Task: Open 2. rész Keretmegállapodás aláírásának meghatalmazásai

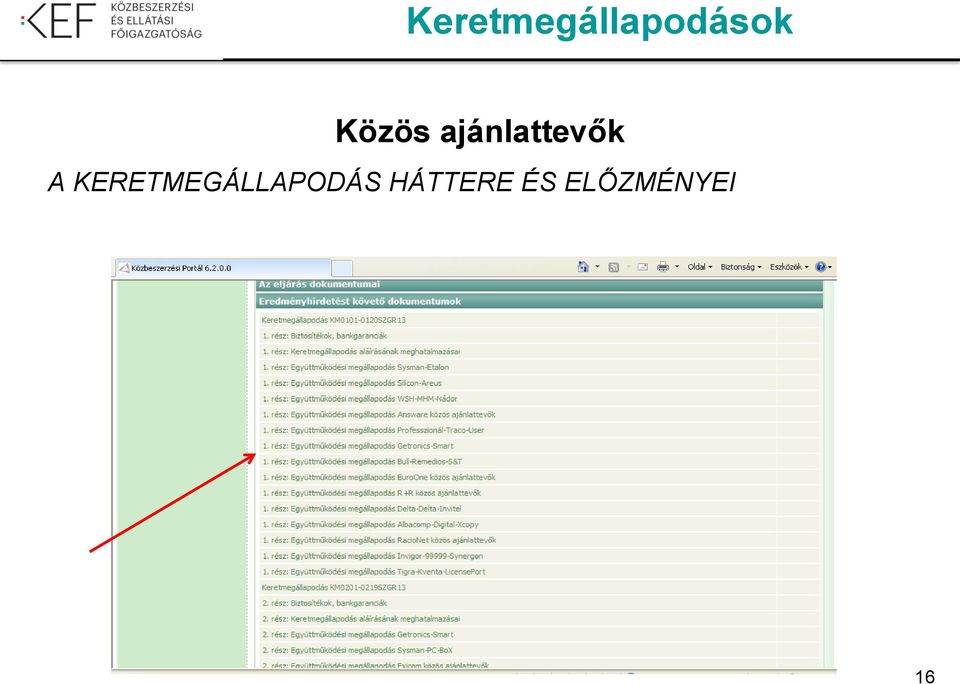Action: click(x=361, y=619)
